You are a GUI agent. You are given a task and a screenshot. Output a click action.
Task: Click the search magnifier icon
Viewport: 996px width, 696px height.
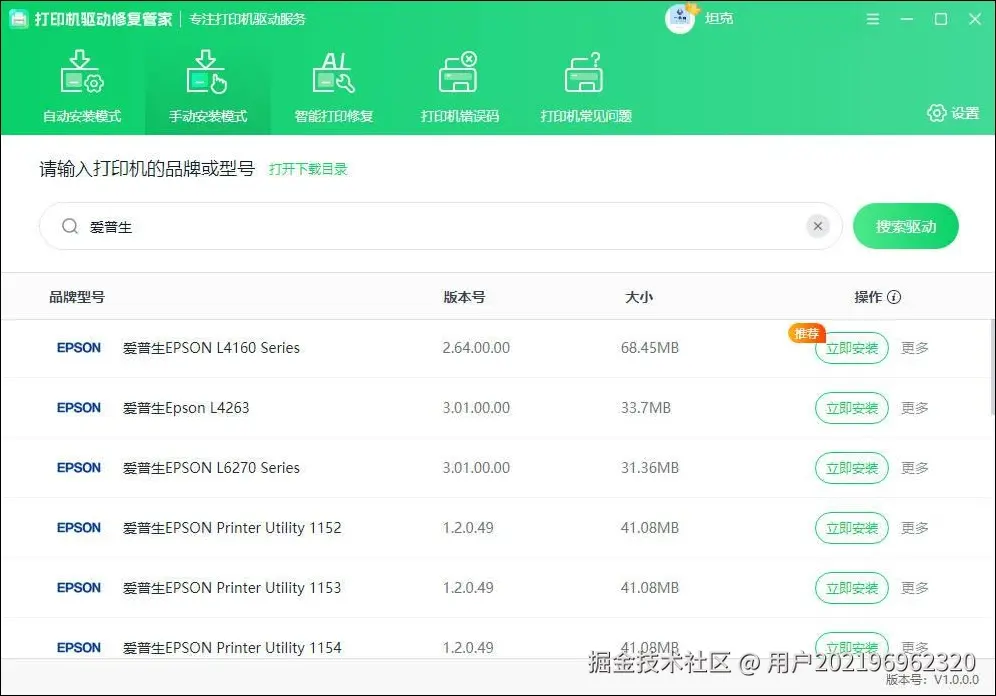click(70, 226)
